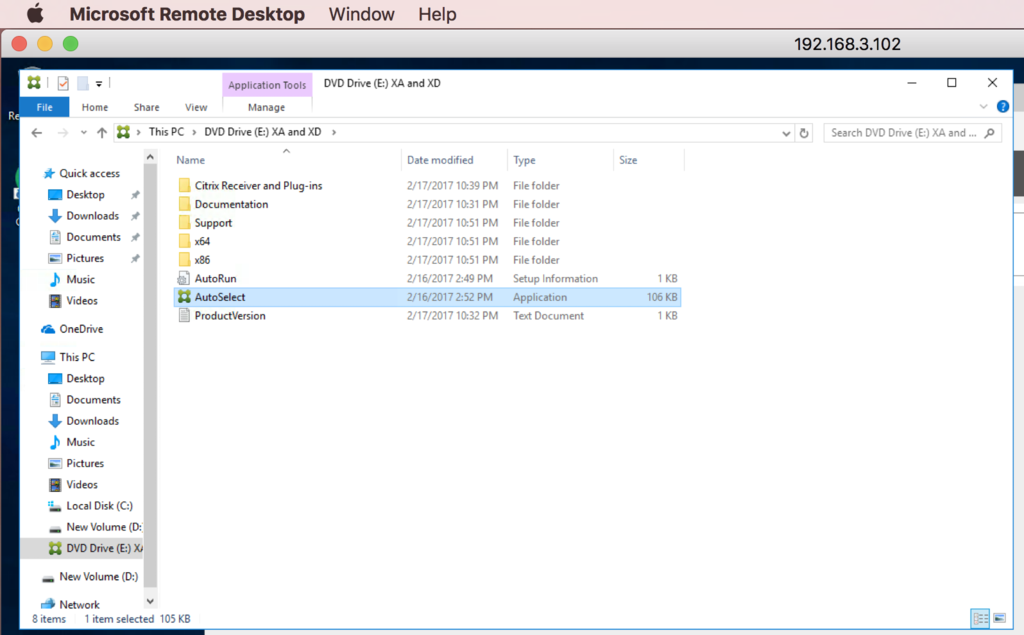Open Desktop under Quick access

pyautogui.click(x=85, y=195)
